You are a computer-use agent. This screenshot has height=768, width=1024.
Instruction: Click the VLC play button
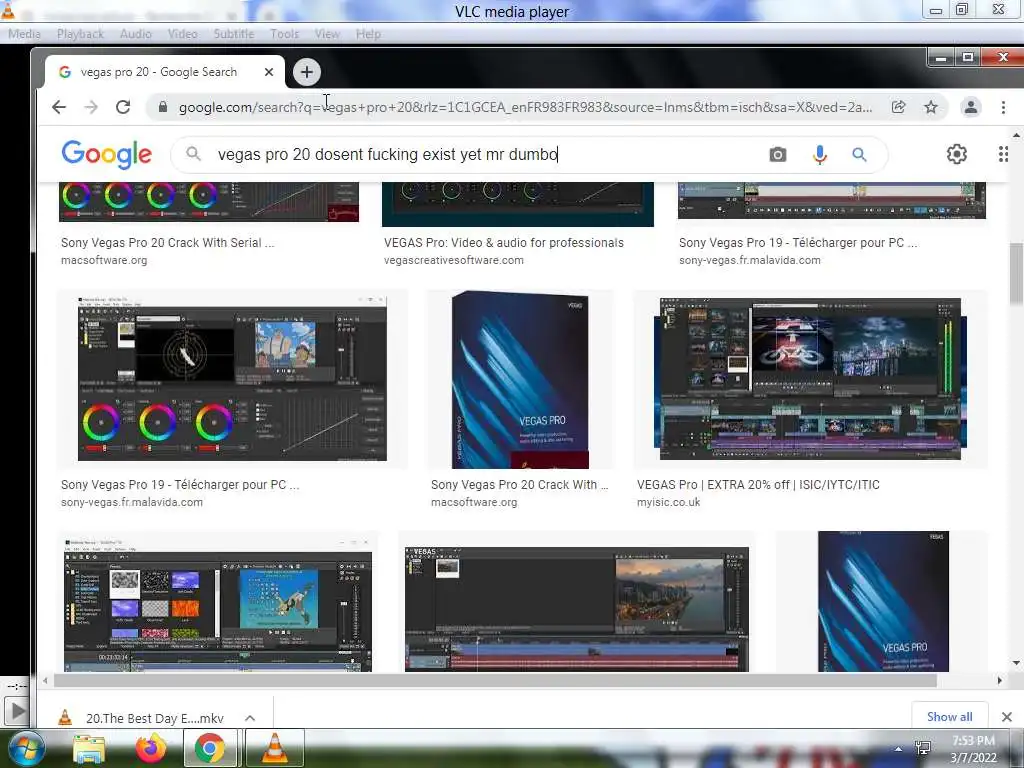tap(16, 711)
